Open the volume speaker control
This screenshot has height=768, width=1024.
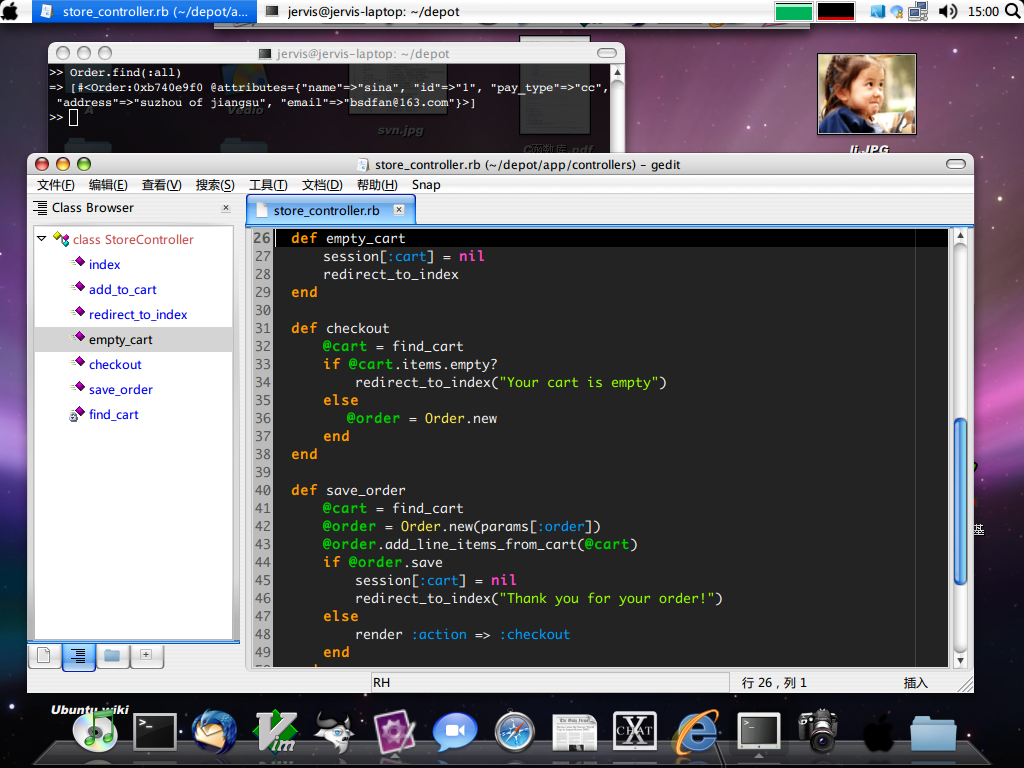947,11
